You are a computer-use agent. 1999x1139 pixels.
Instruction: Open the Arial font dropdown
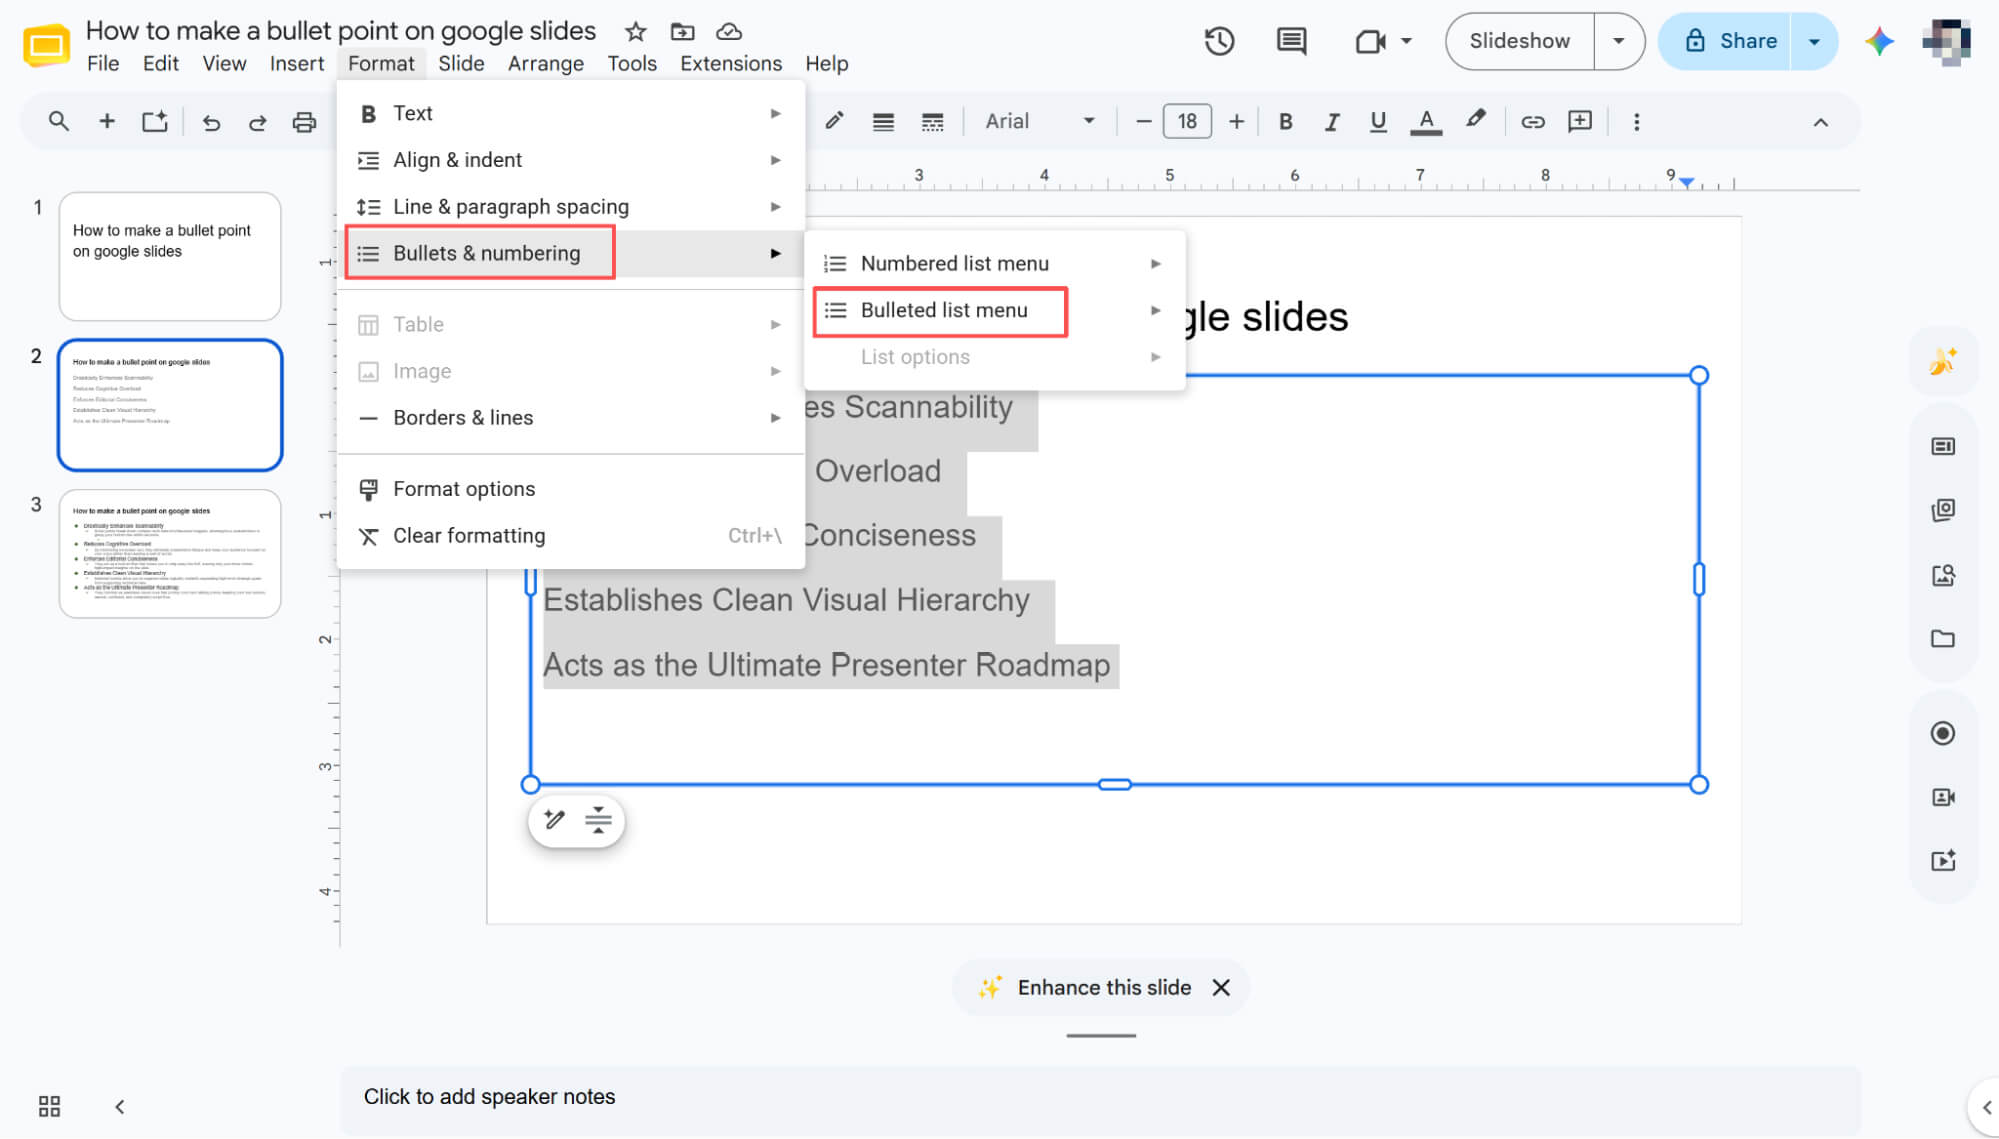pos(1040,122)
